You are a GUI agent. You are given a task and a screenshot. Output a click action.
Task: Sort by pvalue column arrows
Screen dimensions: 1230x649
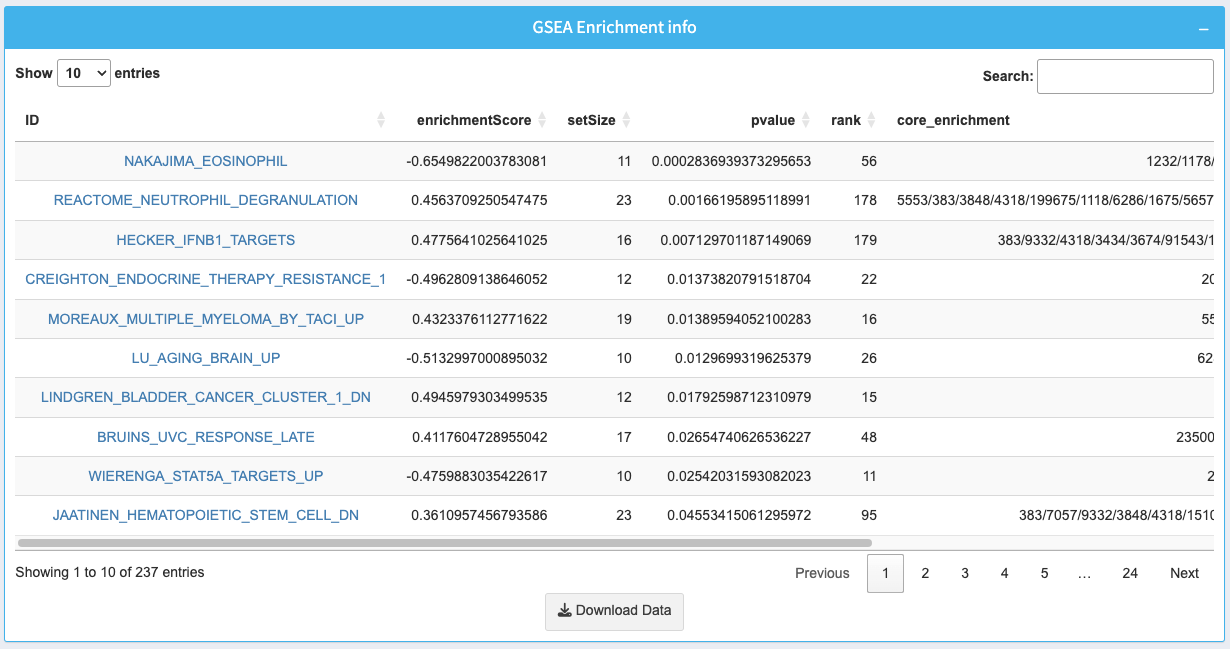806,120
